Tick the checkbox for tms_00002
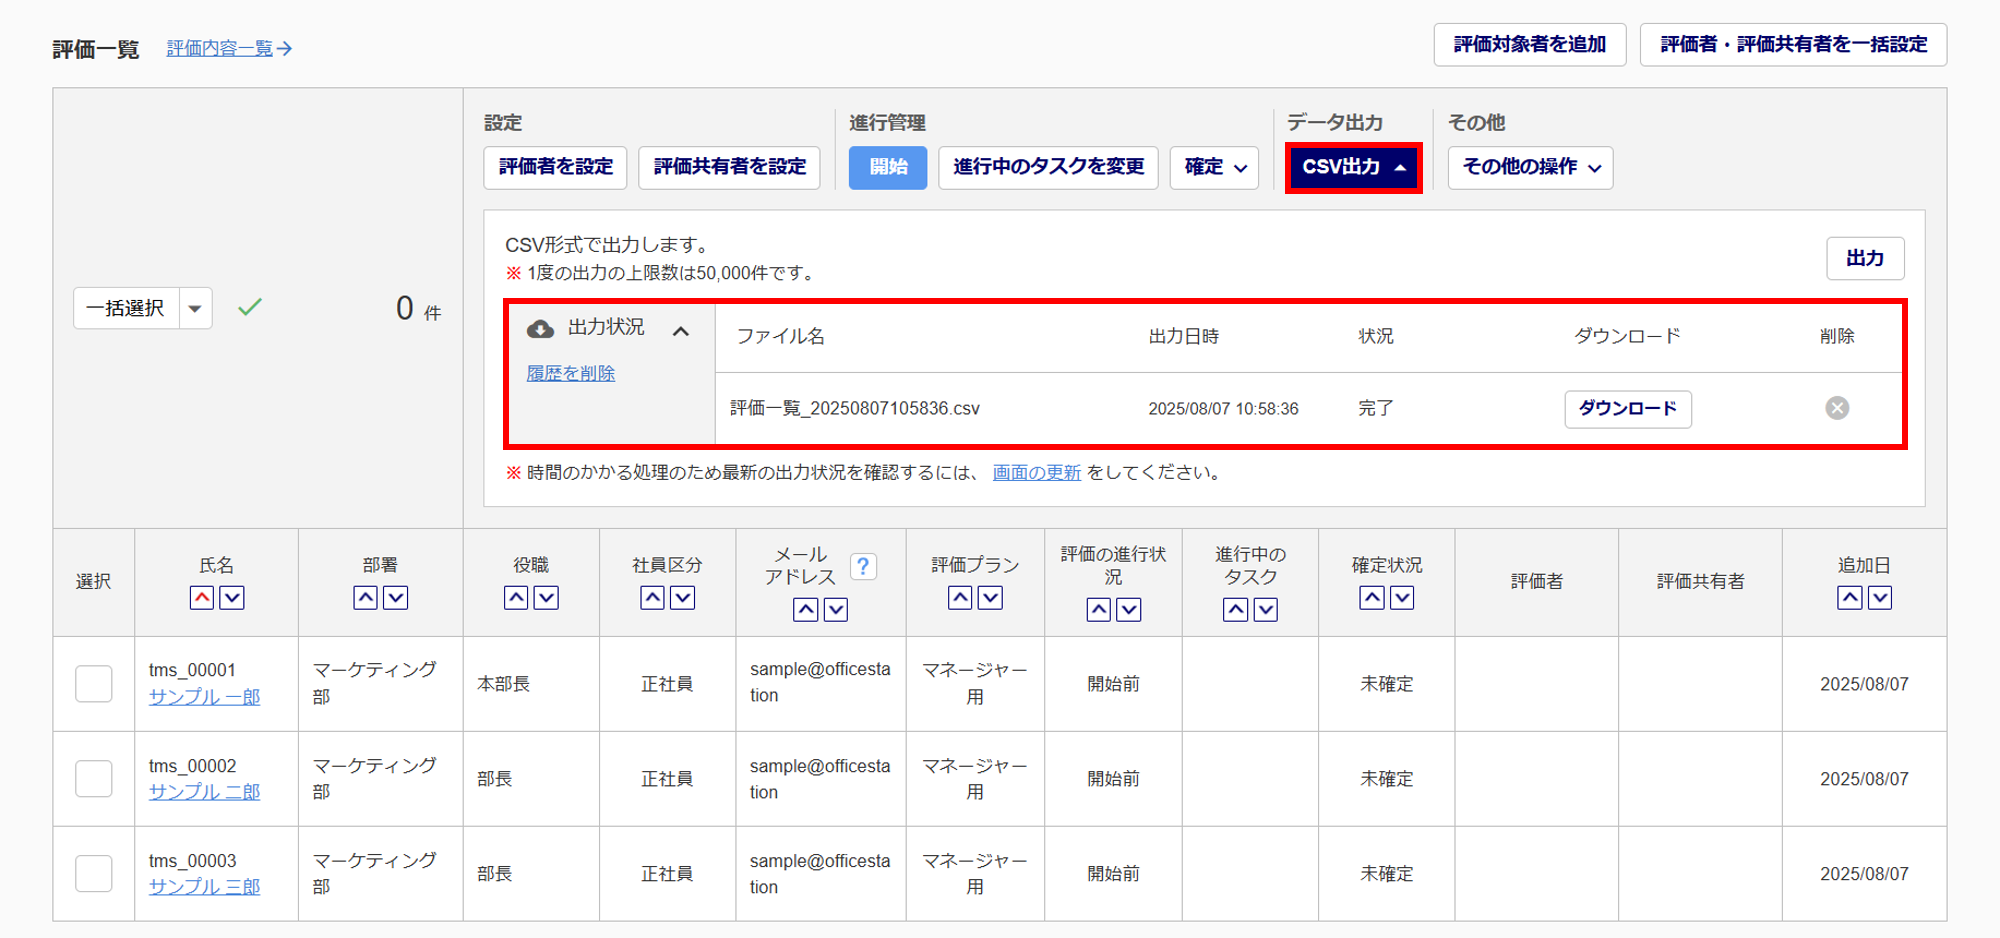The height and width of the screenshot is (938, 2000). click(94, 779)
